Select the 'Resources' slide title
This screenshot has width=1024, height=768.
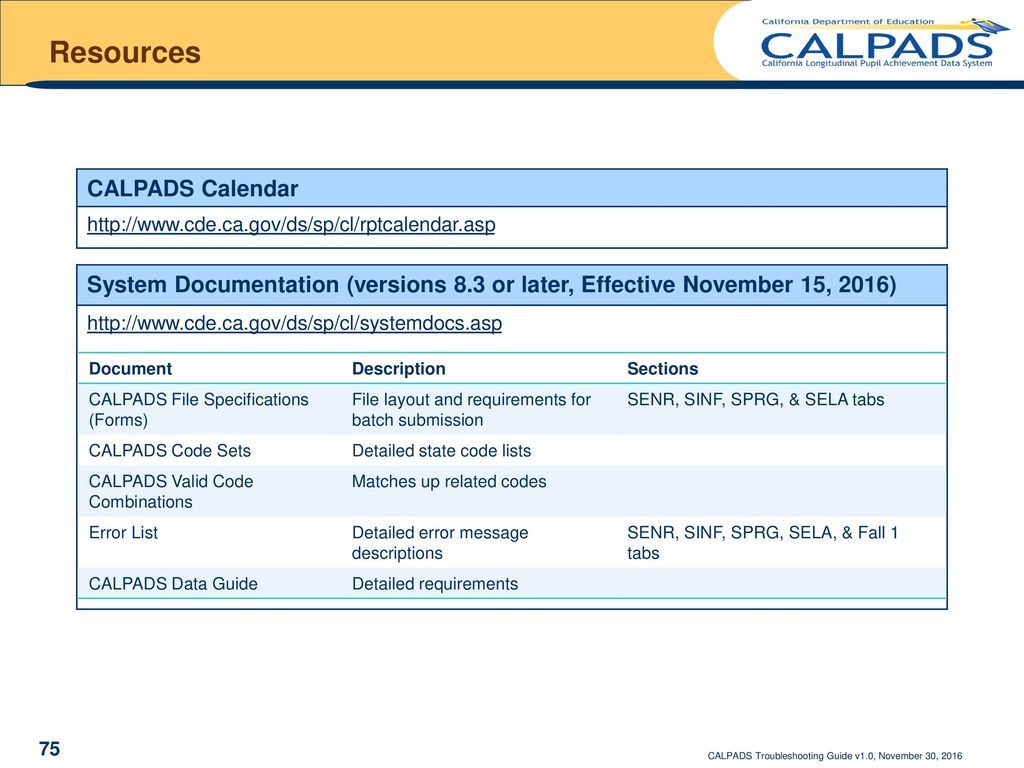point(125,52)
